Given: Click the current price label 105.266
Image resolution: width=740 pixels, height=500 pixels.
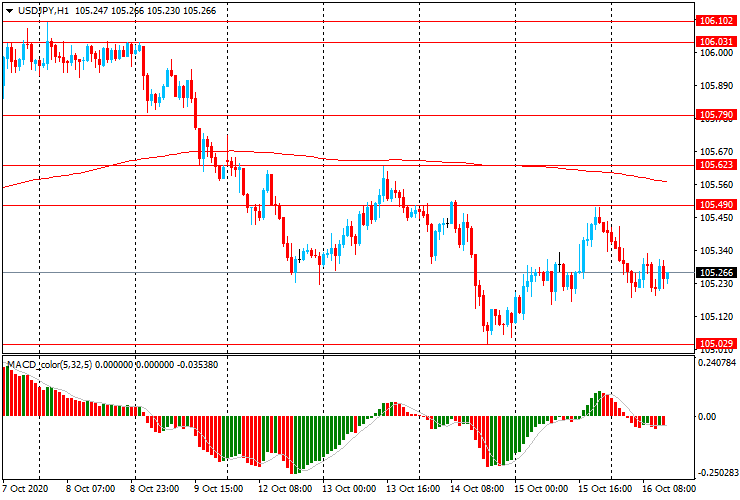Looking at the screenshot, I should point(716,273).
